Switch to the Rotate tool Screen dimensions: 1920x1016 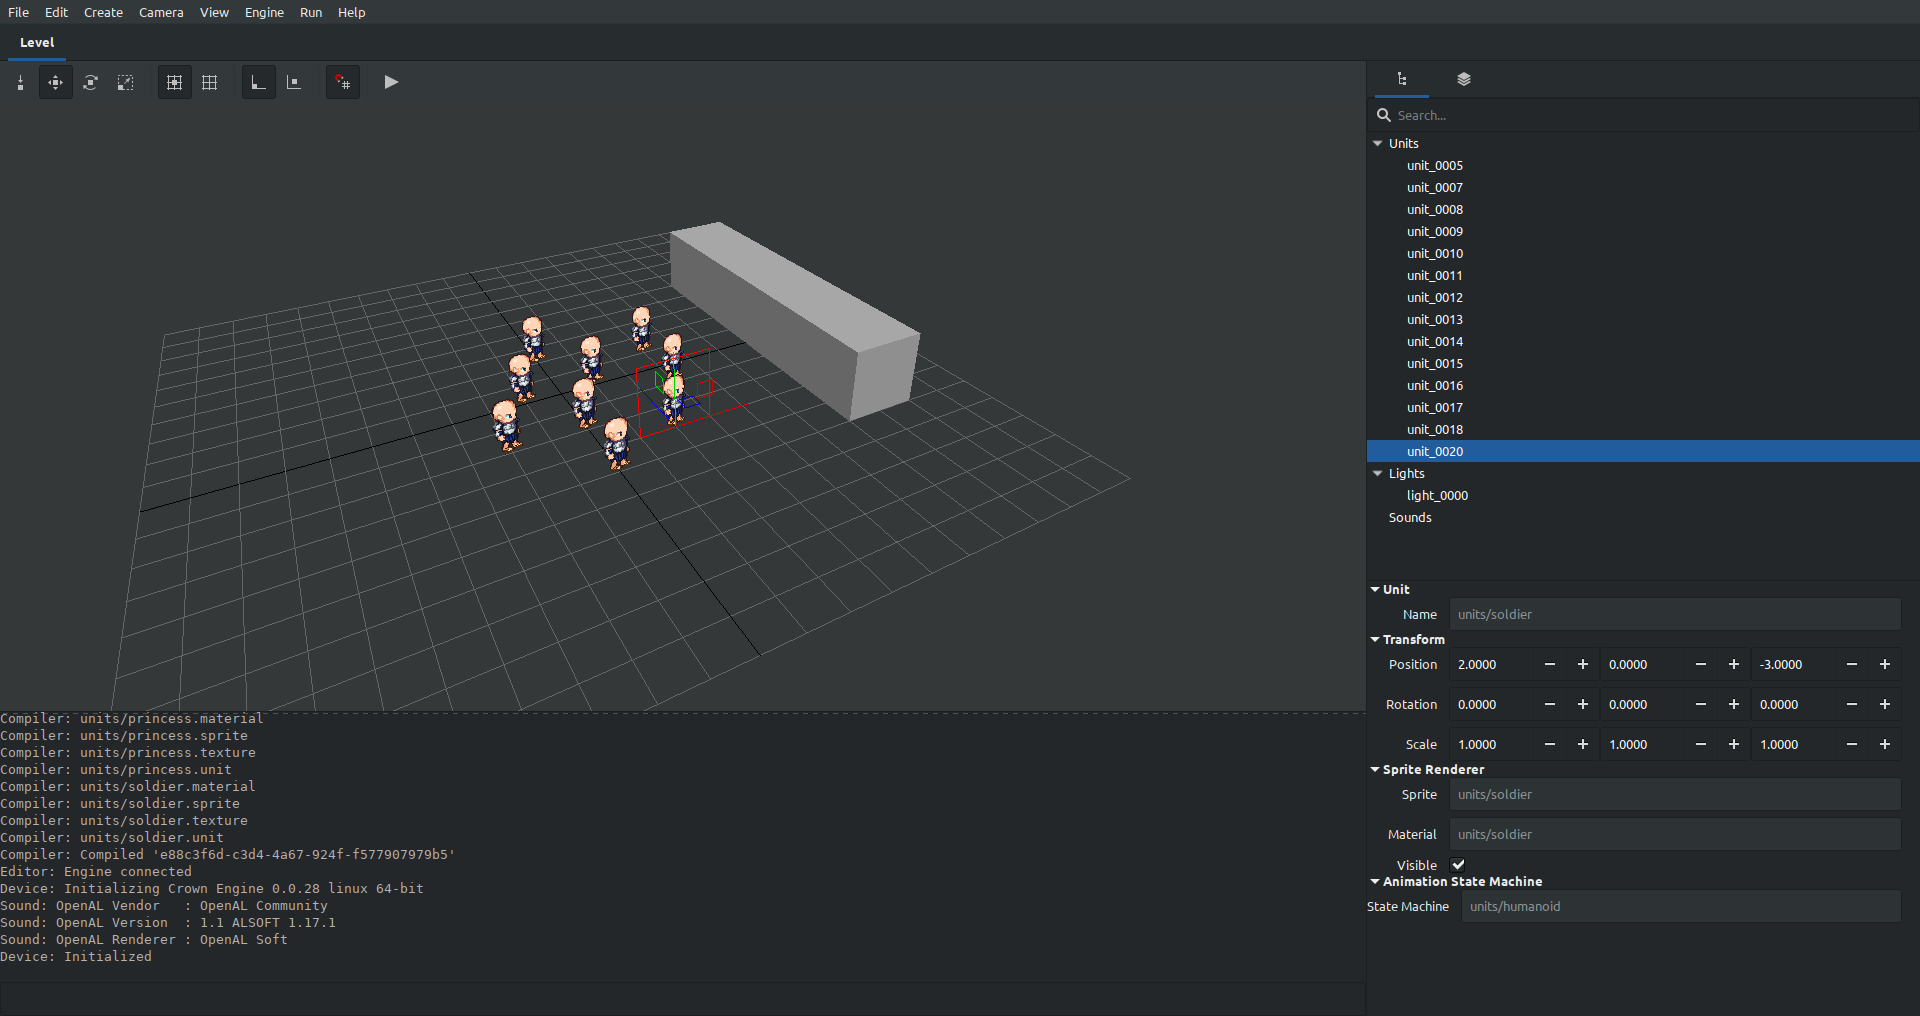91,83
